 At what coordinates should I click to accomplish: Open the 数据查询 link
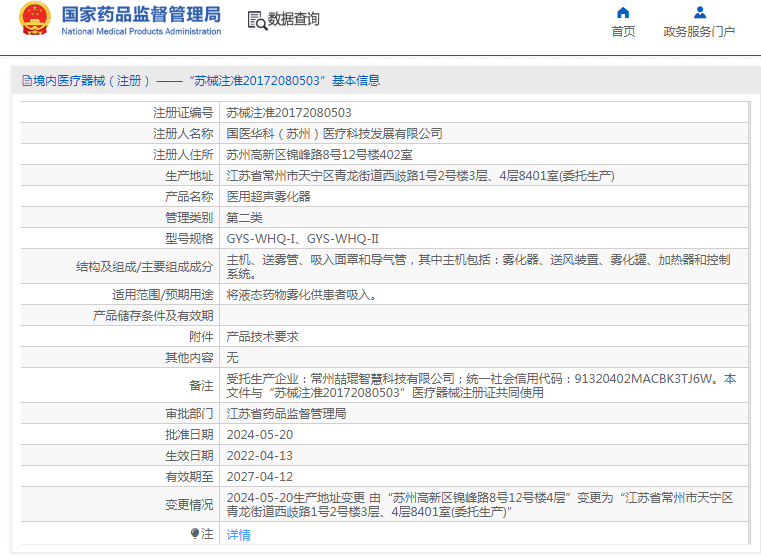coord(293,19)
